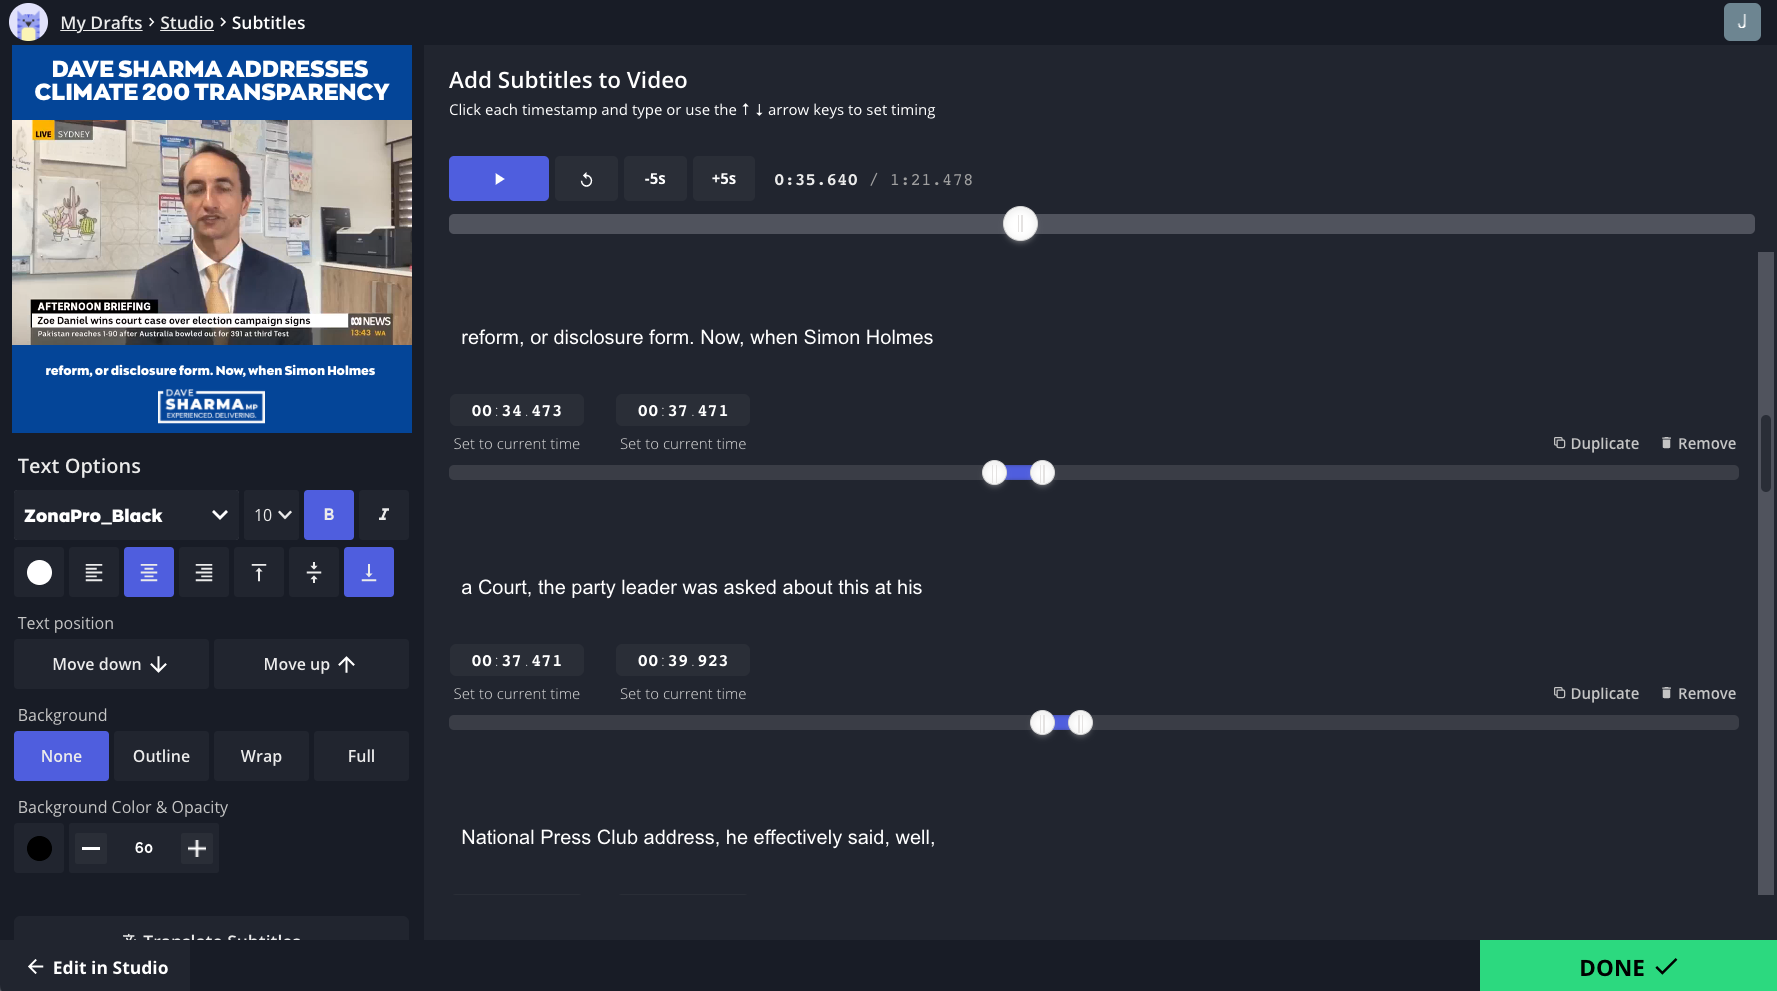This screenshot has height=991, width=1777.
Task: Open the white text color swatch
Action: pyautogui.click(x=39, y=572)
